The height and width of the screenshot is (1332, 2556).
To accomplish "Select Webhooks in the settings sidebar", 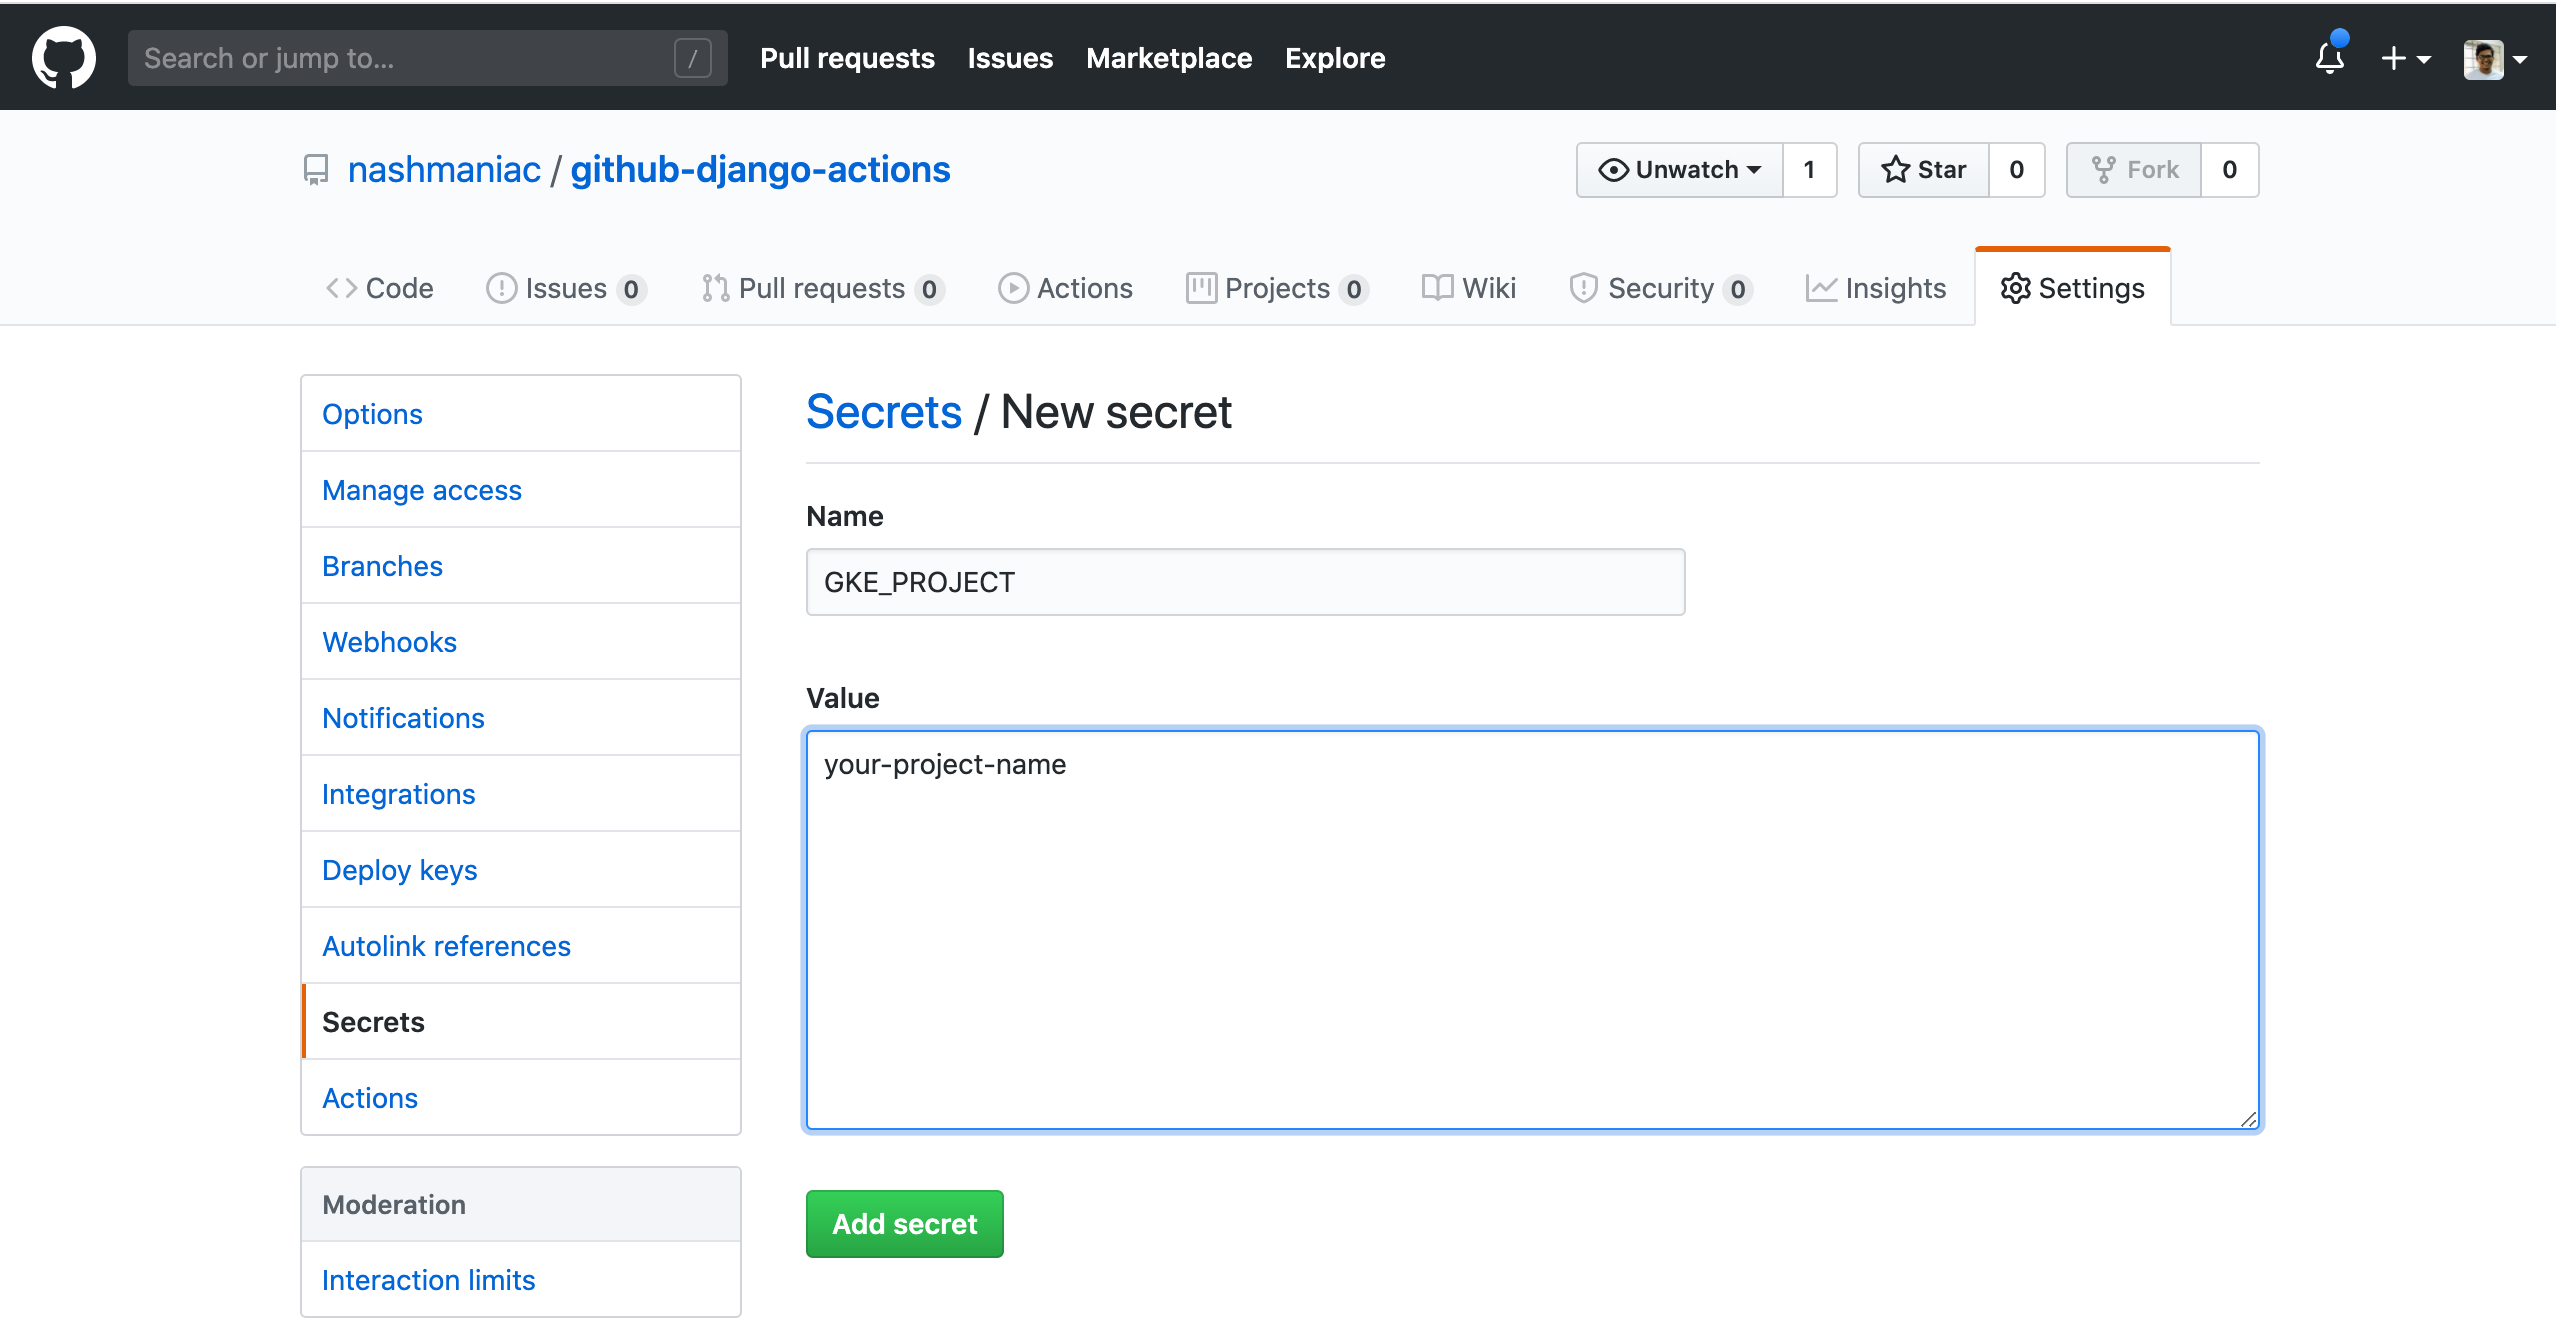I will (x=389, y=642).
